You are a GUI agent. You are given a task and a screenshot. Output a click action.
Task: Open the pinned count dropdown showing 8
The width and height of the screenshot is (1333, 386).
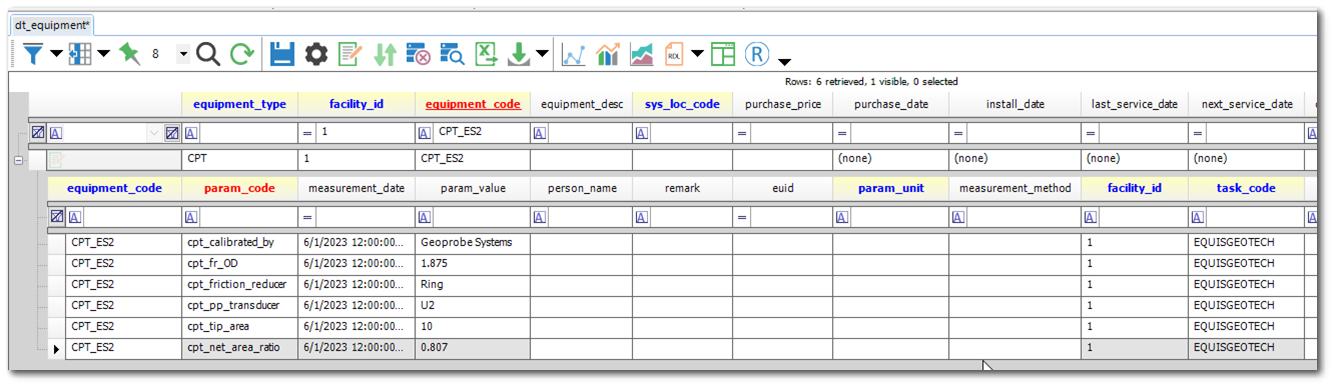coord(183,54)
